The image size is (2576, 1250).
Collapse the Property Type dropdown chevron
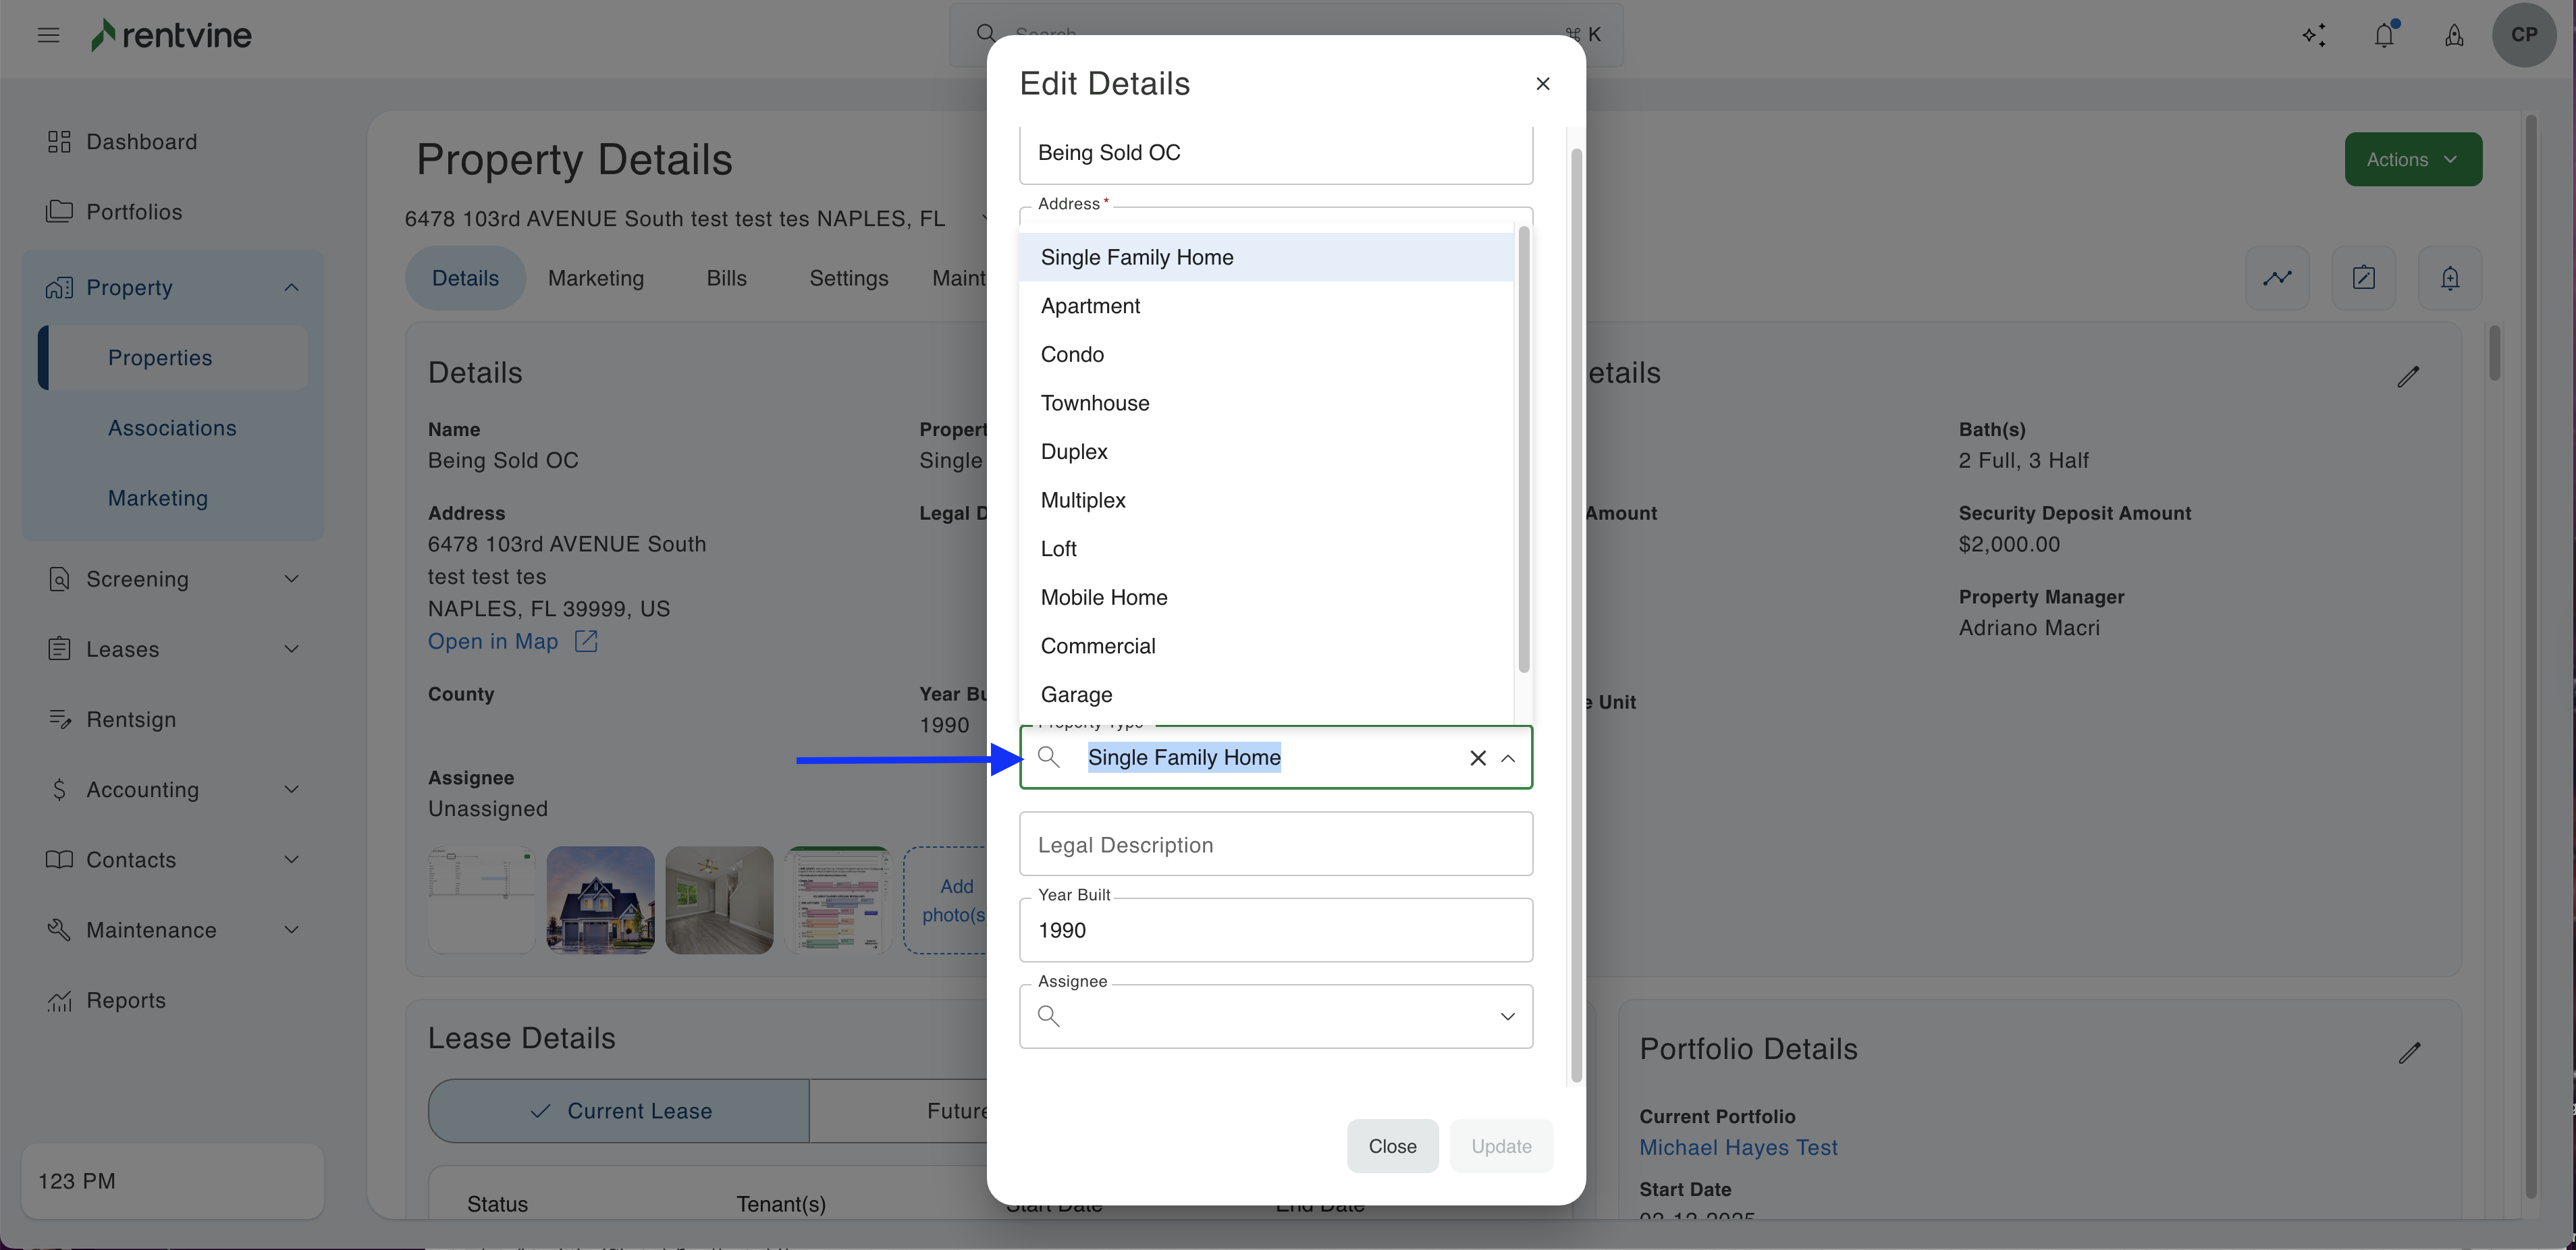1508,758
